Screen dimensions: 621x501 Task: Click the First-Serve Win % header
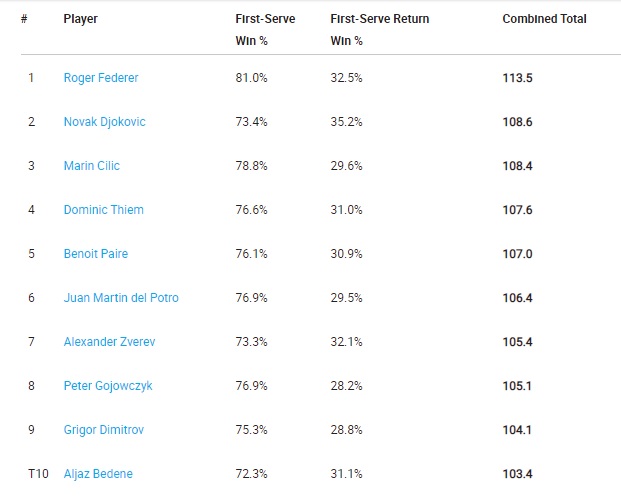tap(265, 30)
